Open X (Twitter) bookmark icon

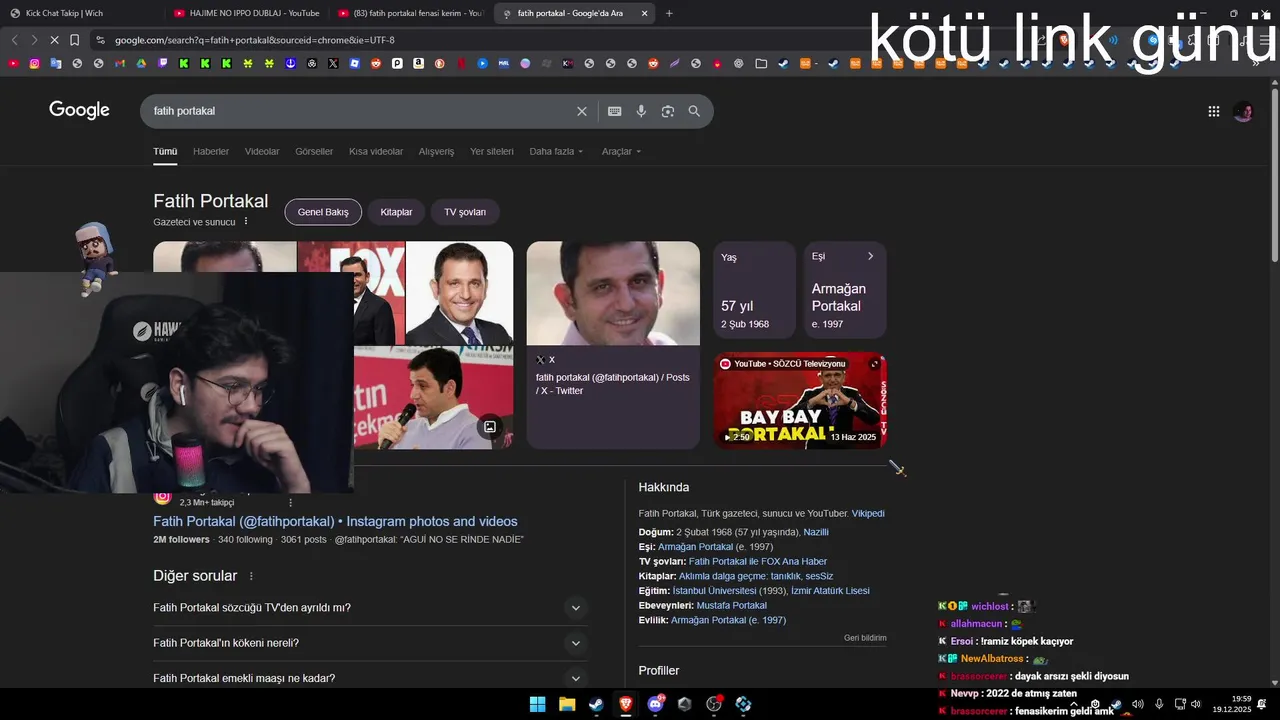tap(333, 63)
